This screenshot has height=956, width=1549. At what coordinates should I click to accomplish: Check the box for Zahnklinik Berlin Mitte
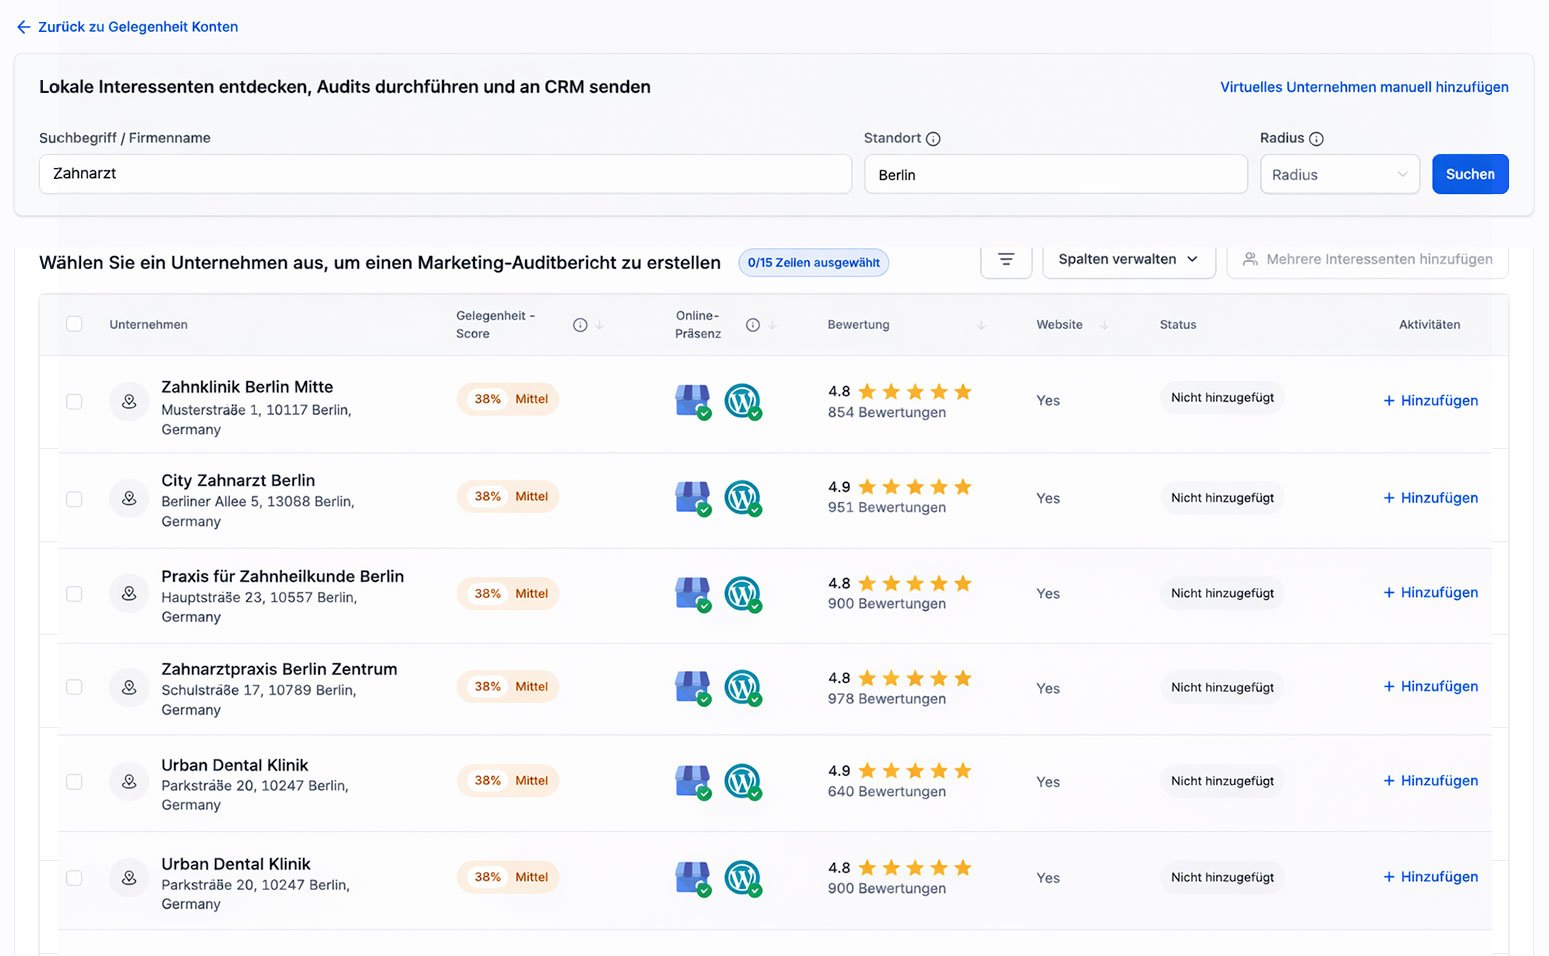click(x=74, y=401)
